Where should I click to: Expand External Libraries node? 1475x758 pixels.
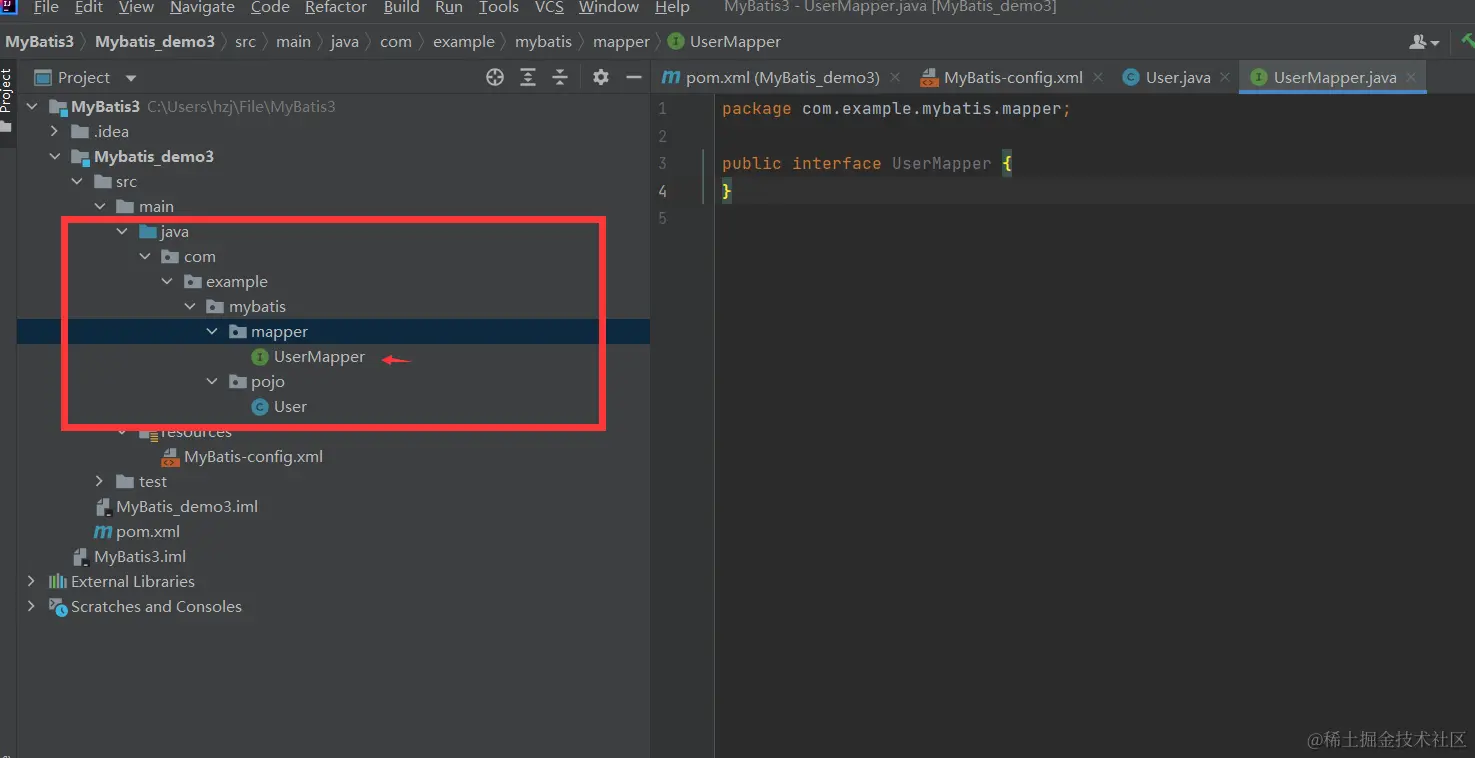tap(32, 581)
